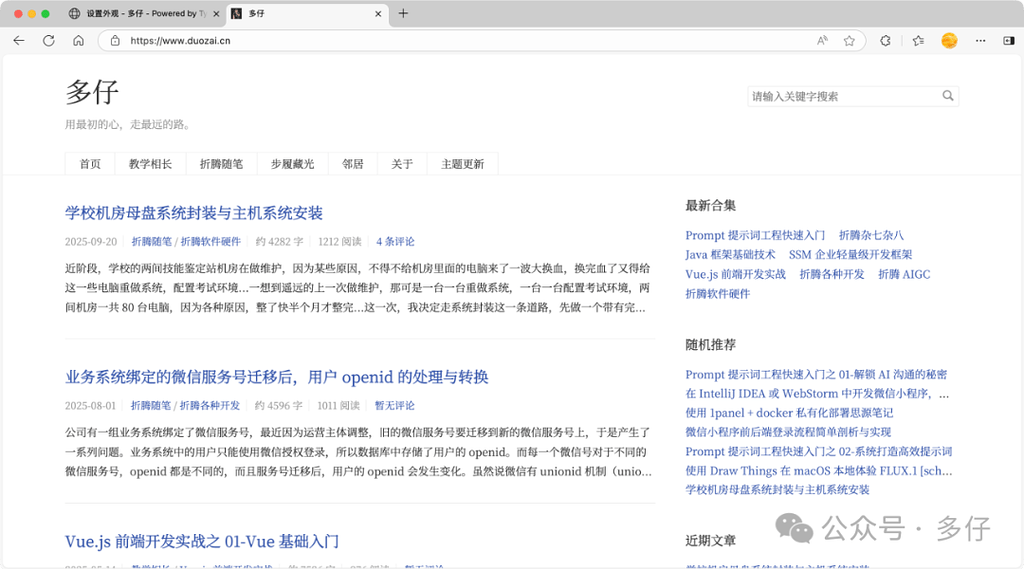
Task: View site info via the lock icon
Action: click(x=115, y=41)
